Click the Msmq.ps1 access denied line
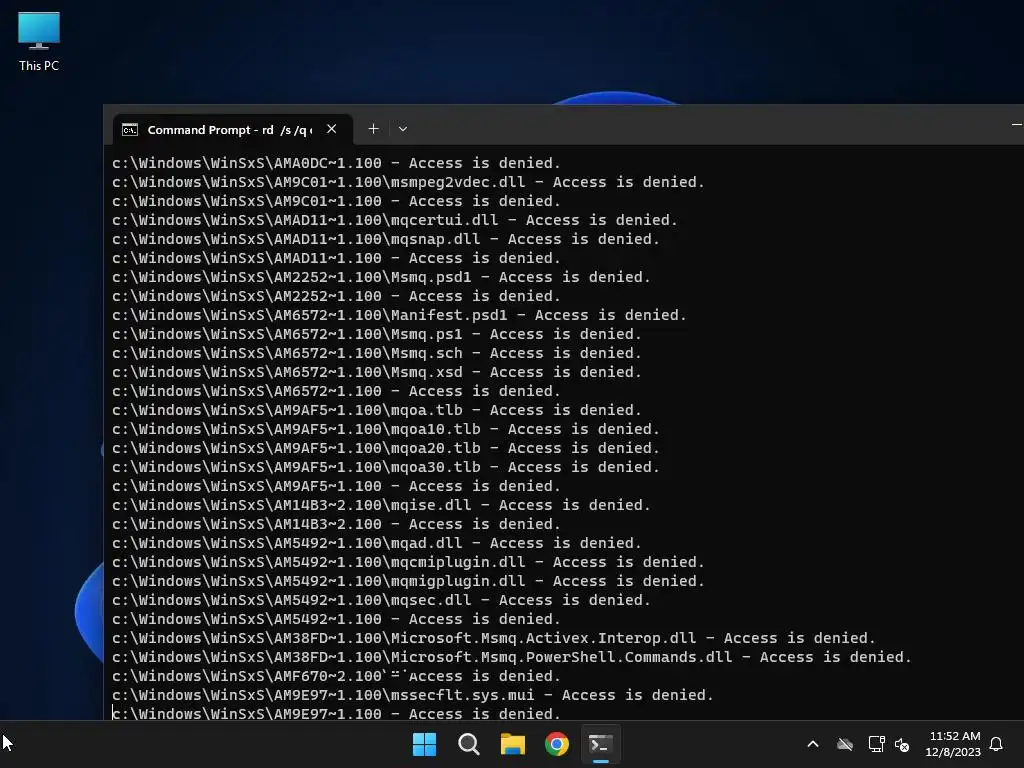The image size is (1024, 768). pos(377,334)
